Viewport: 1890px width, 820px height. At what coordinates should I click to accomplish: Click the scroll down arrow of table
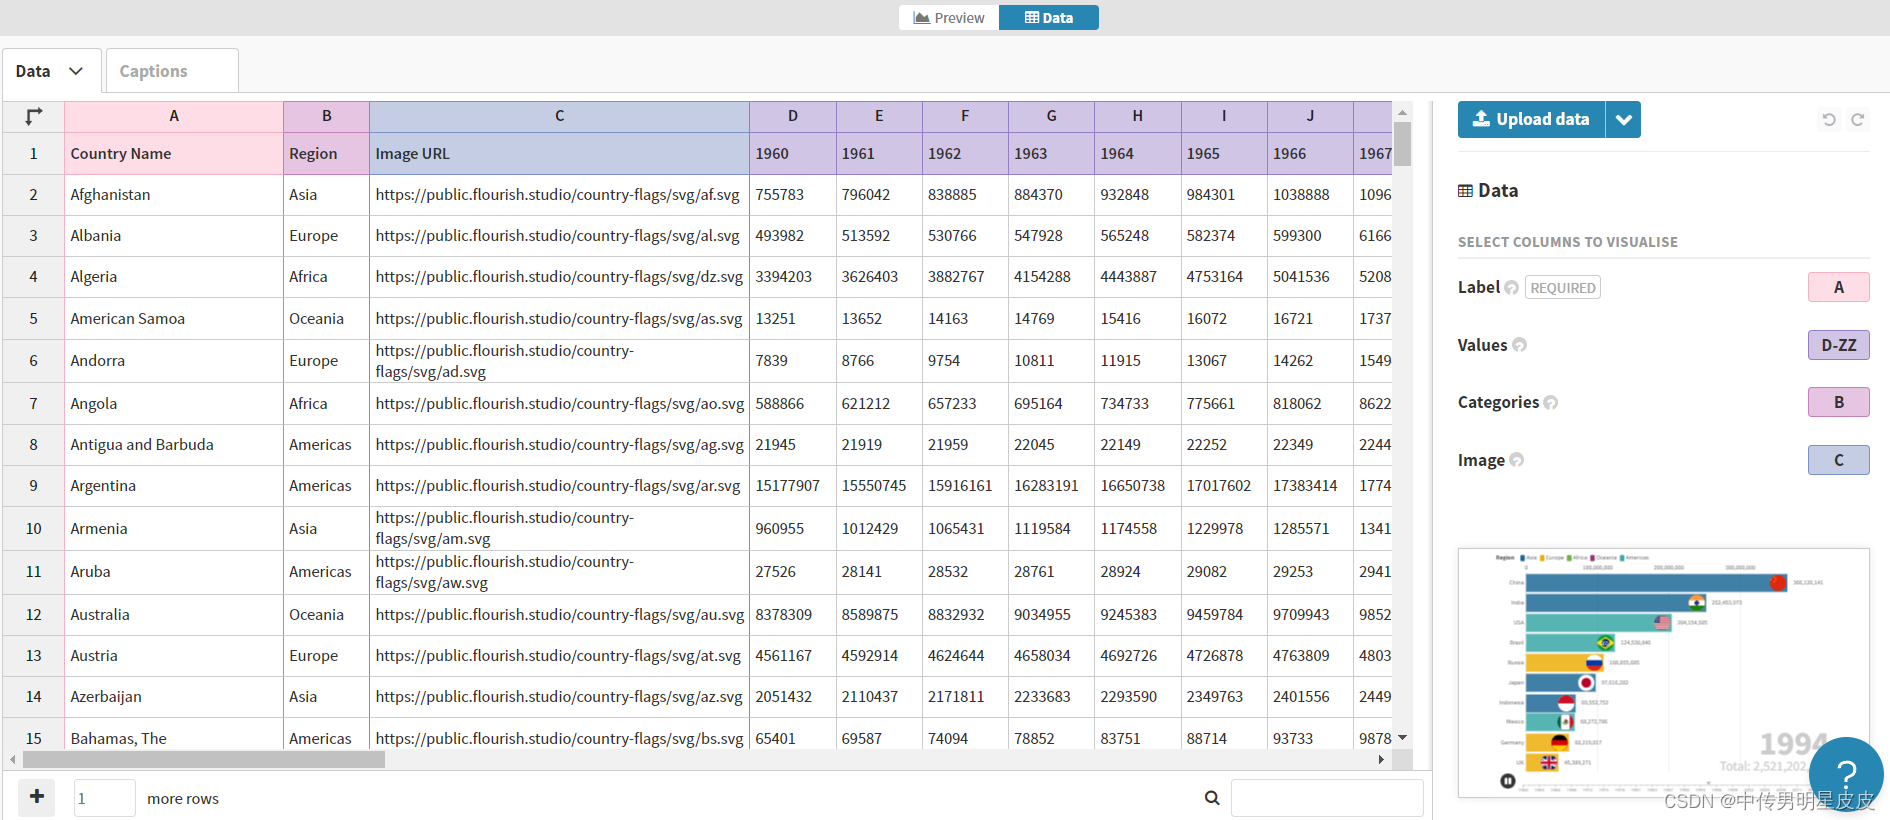tap(1402, 738)
